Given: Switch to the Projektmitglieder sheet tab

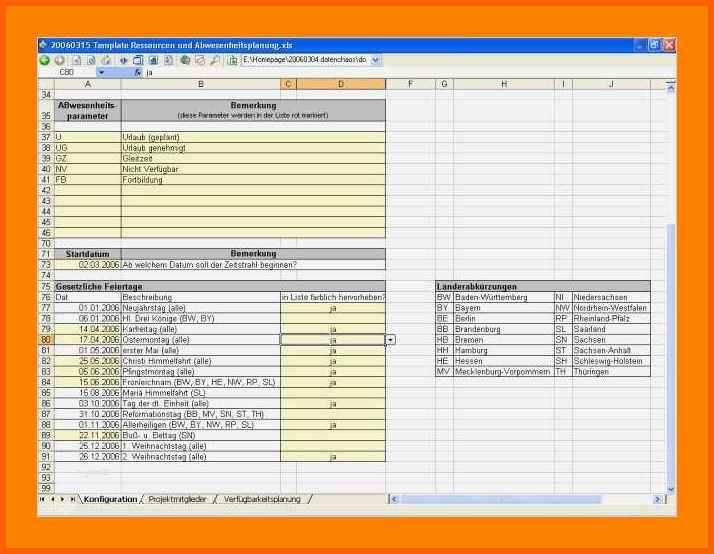Looking at the screenshot, I should coord(177,499).
